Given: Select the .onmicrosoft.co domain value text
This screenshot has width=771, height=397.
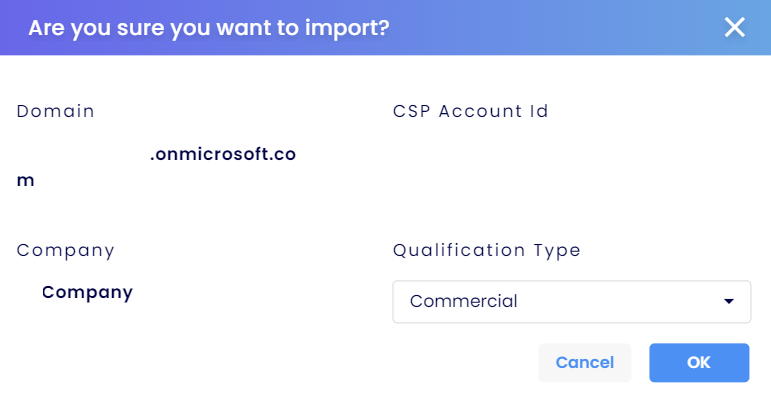Looking at the screenshot, I should 223,154.
